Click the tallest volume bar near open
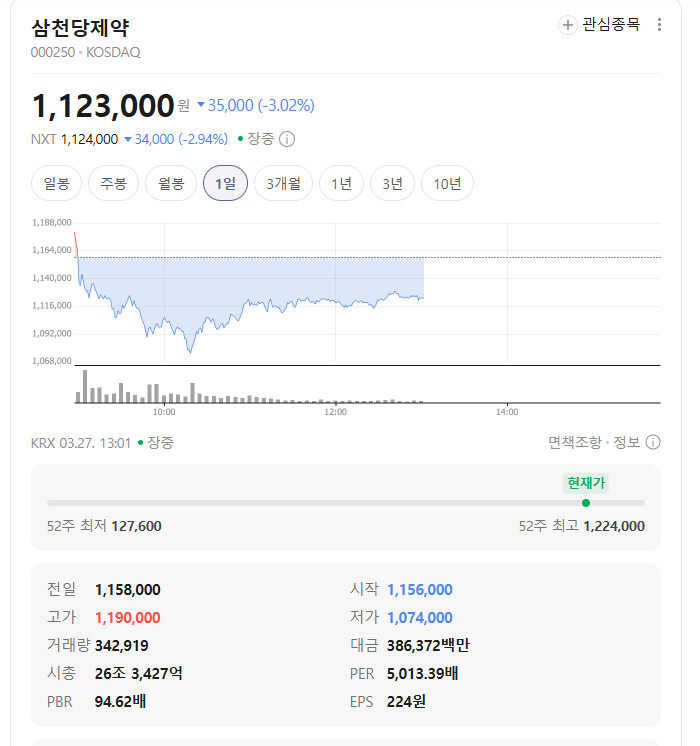Viewport: 700px width, 746px height. (85, 386)
